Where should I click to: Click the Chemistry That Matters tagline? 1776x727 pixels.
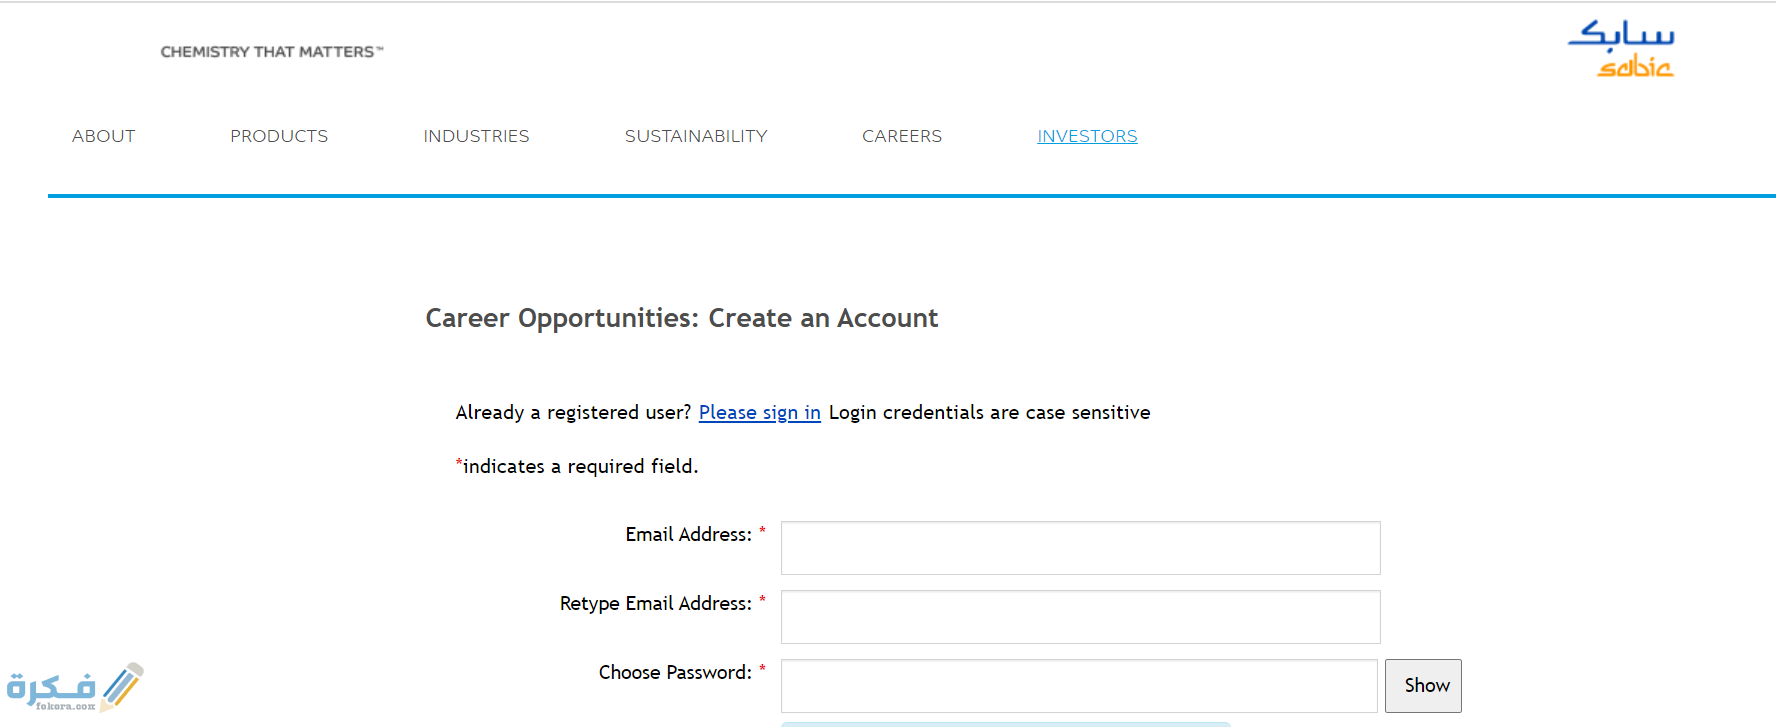click(272, 52)
